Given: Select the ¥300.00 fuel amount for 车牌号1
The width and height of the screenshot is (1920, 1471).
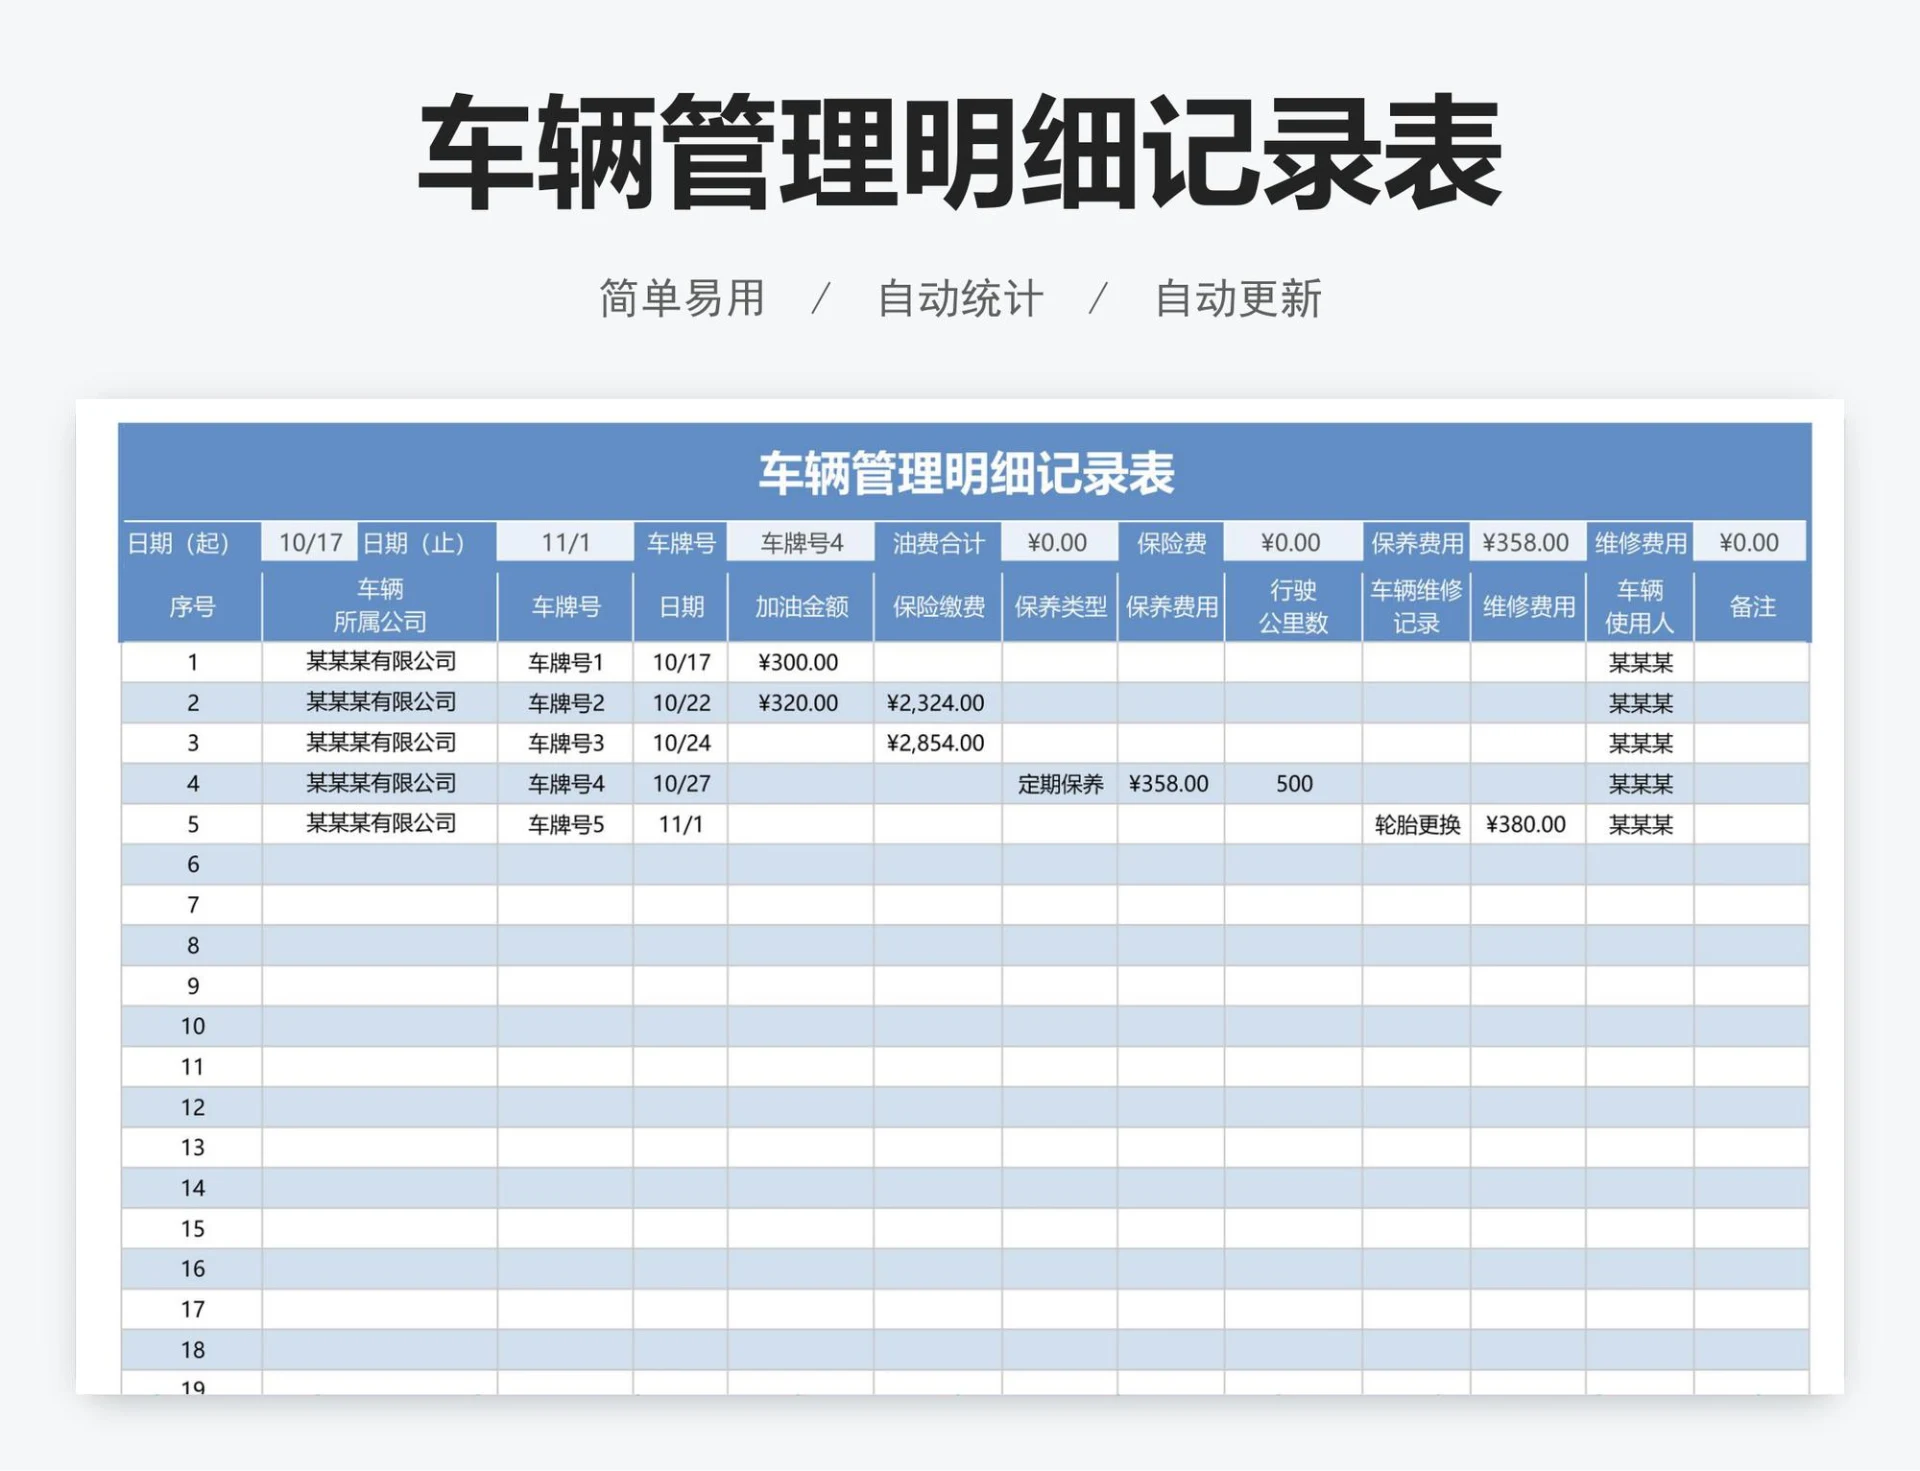Looking at the screenshot, I should (799, 661).
